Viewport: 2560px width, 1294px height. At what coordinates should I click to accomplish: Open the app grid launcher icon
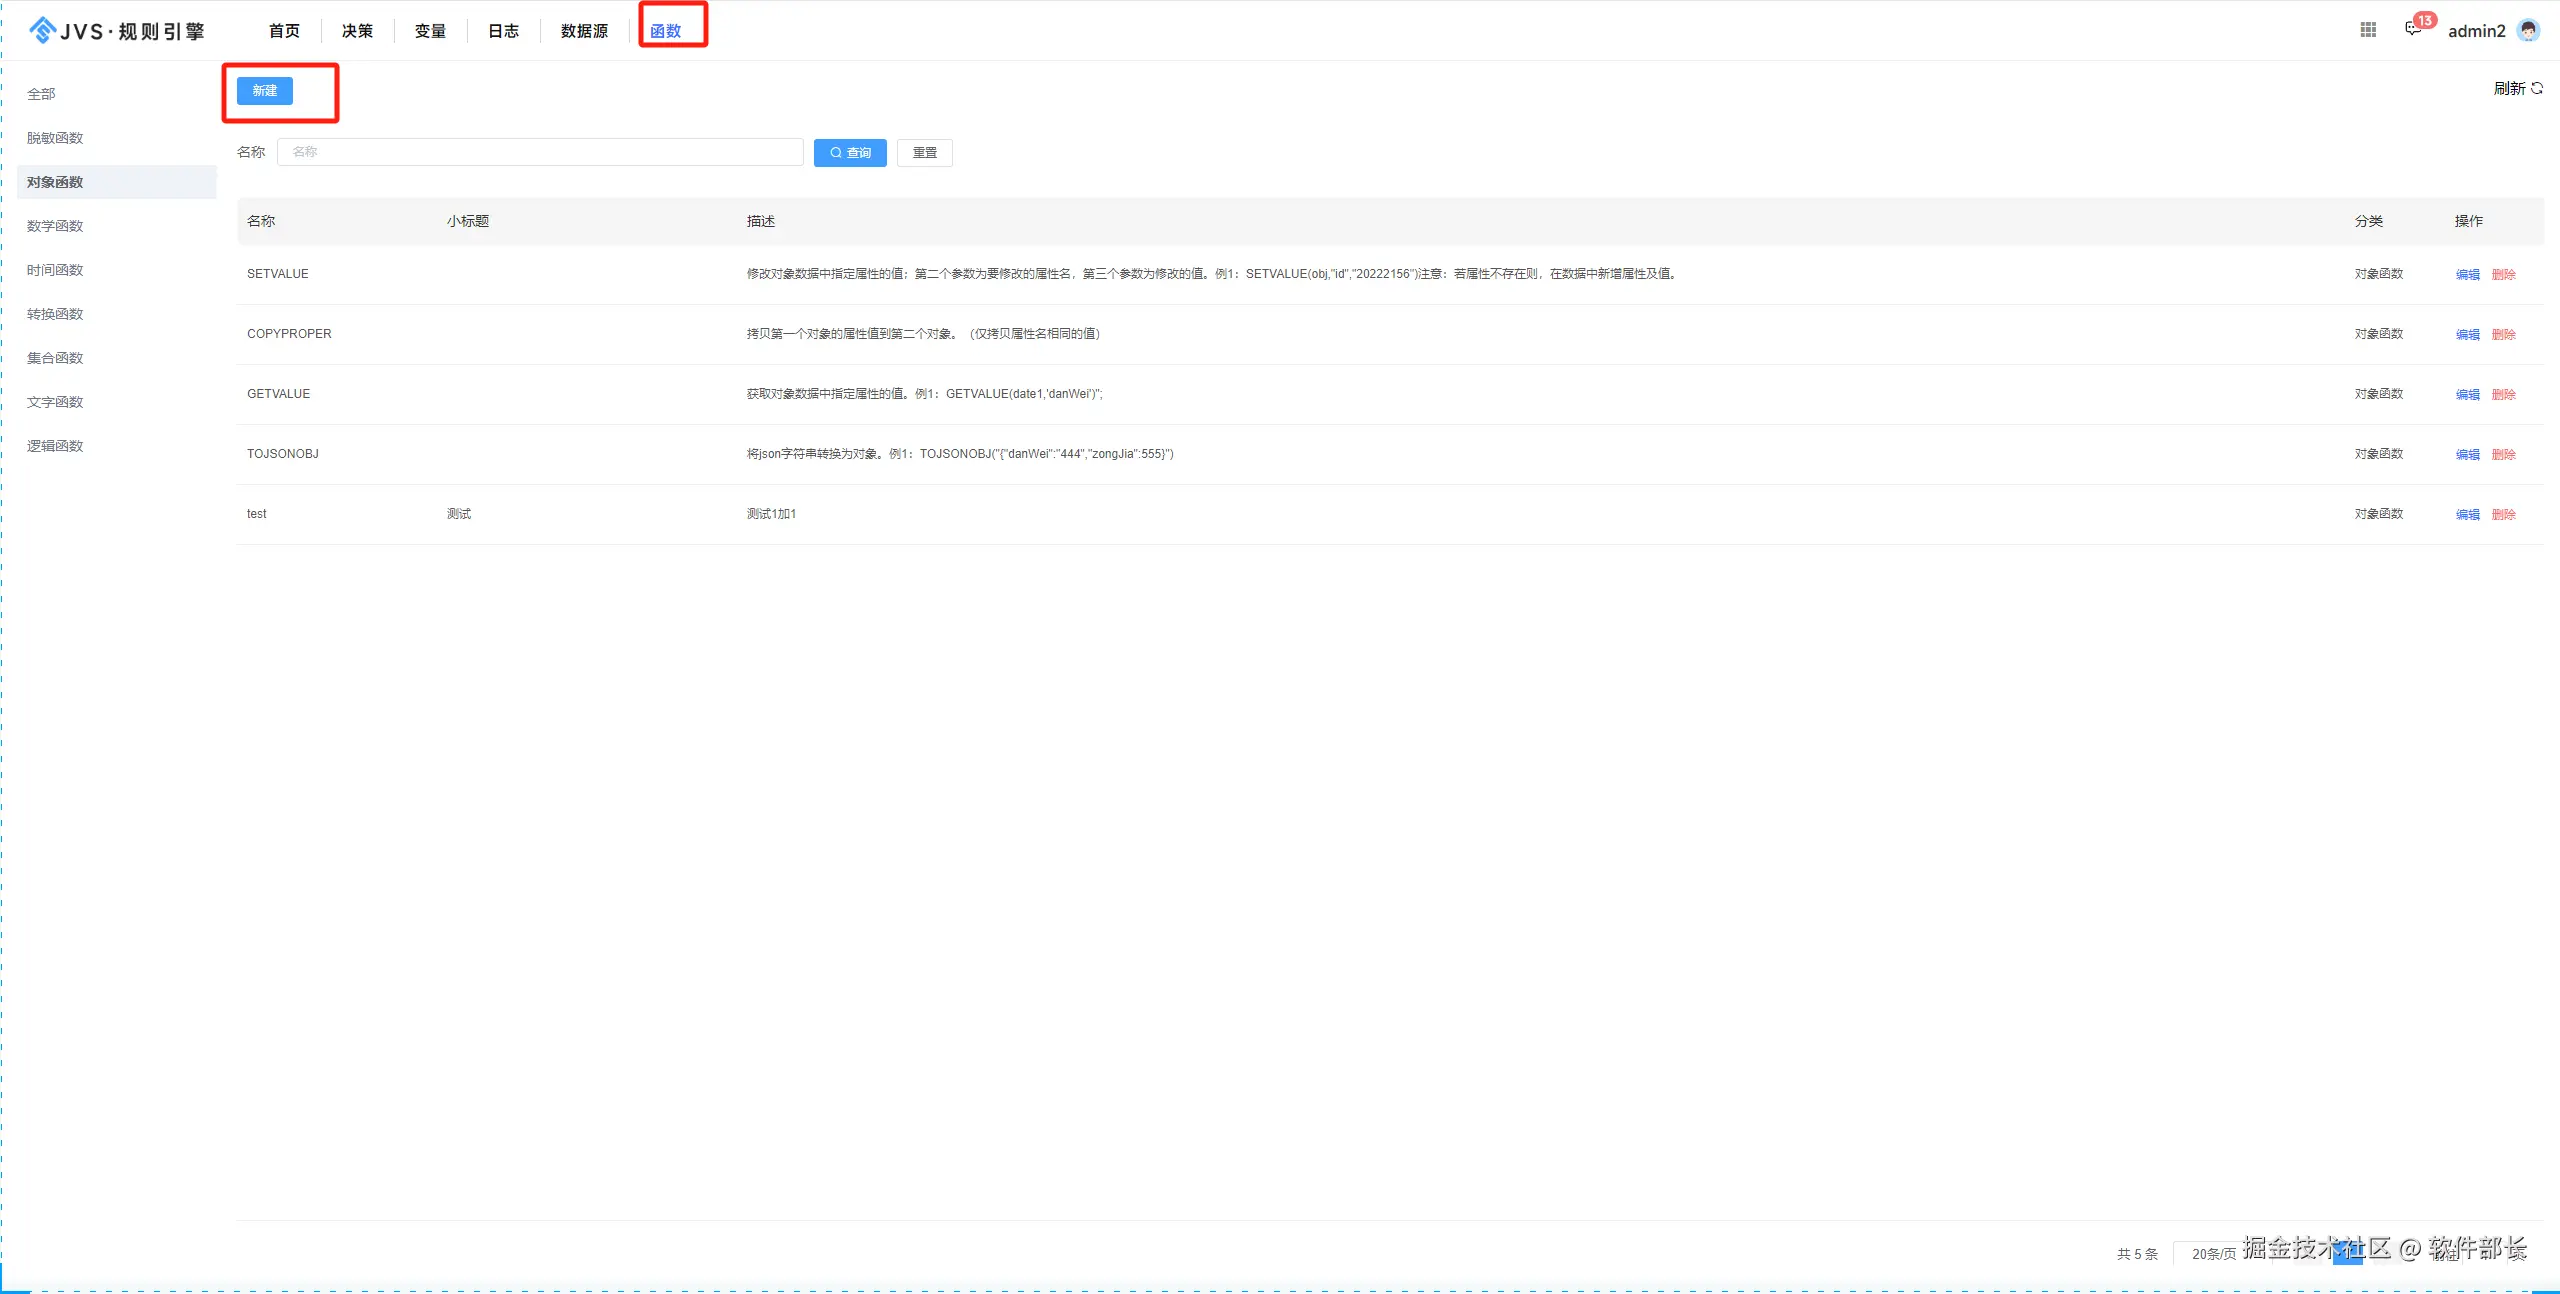(2367, 30)
